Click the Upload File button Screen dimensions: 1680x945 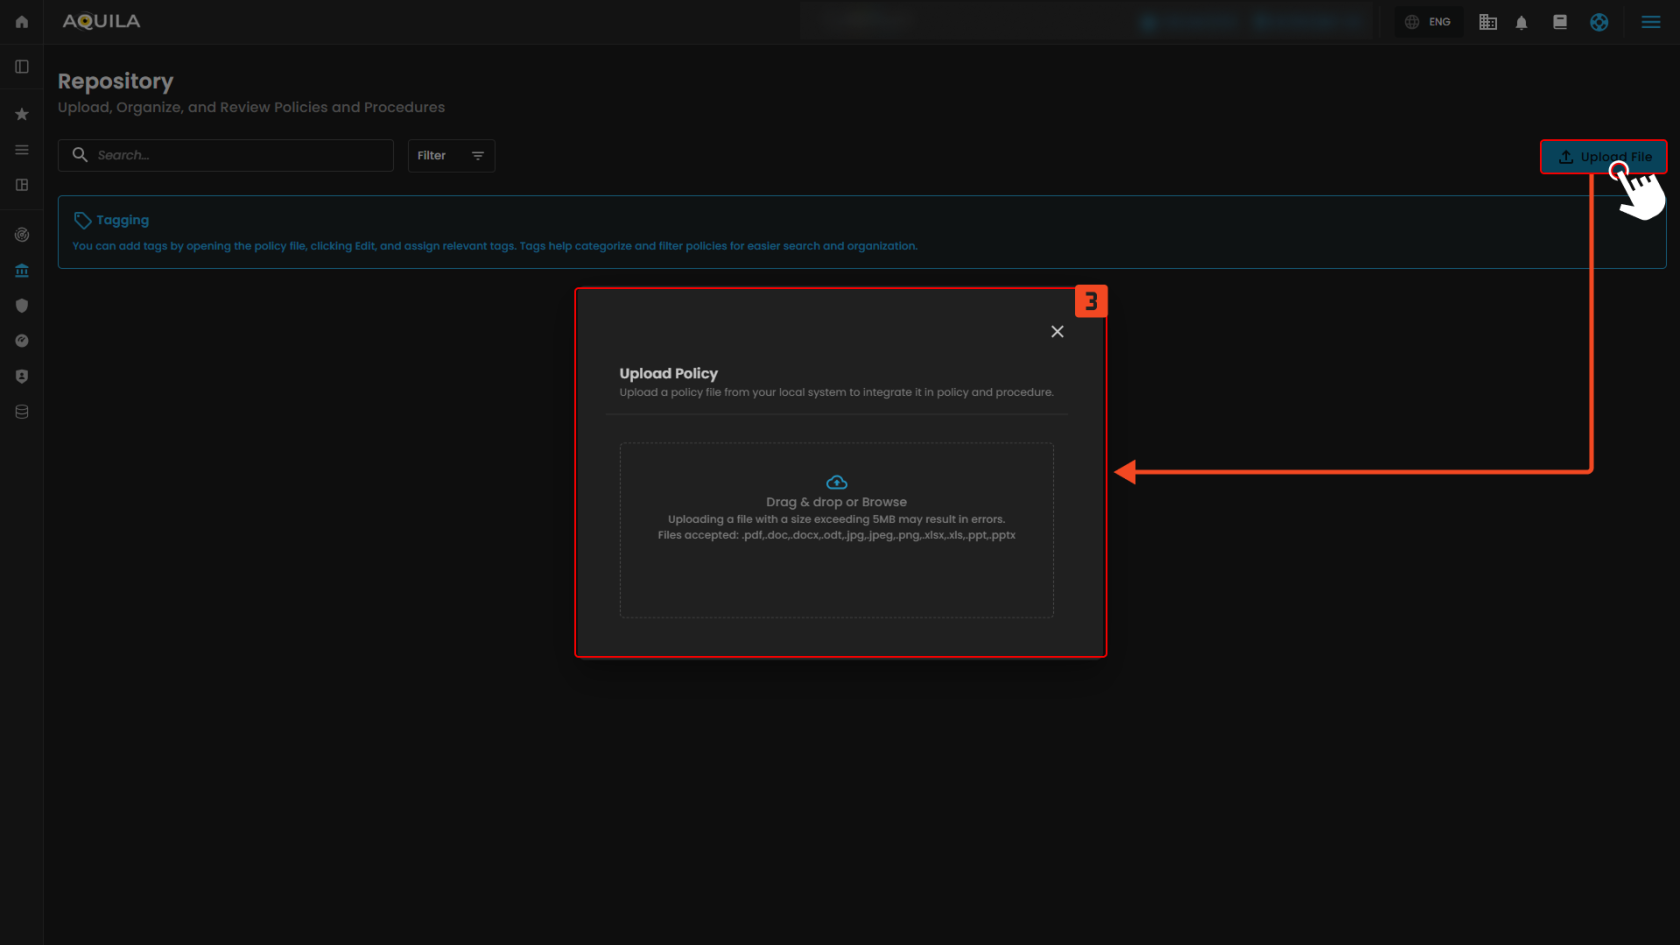(x=1603, y=157)
